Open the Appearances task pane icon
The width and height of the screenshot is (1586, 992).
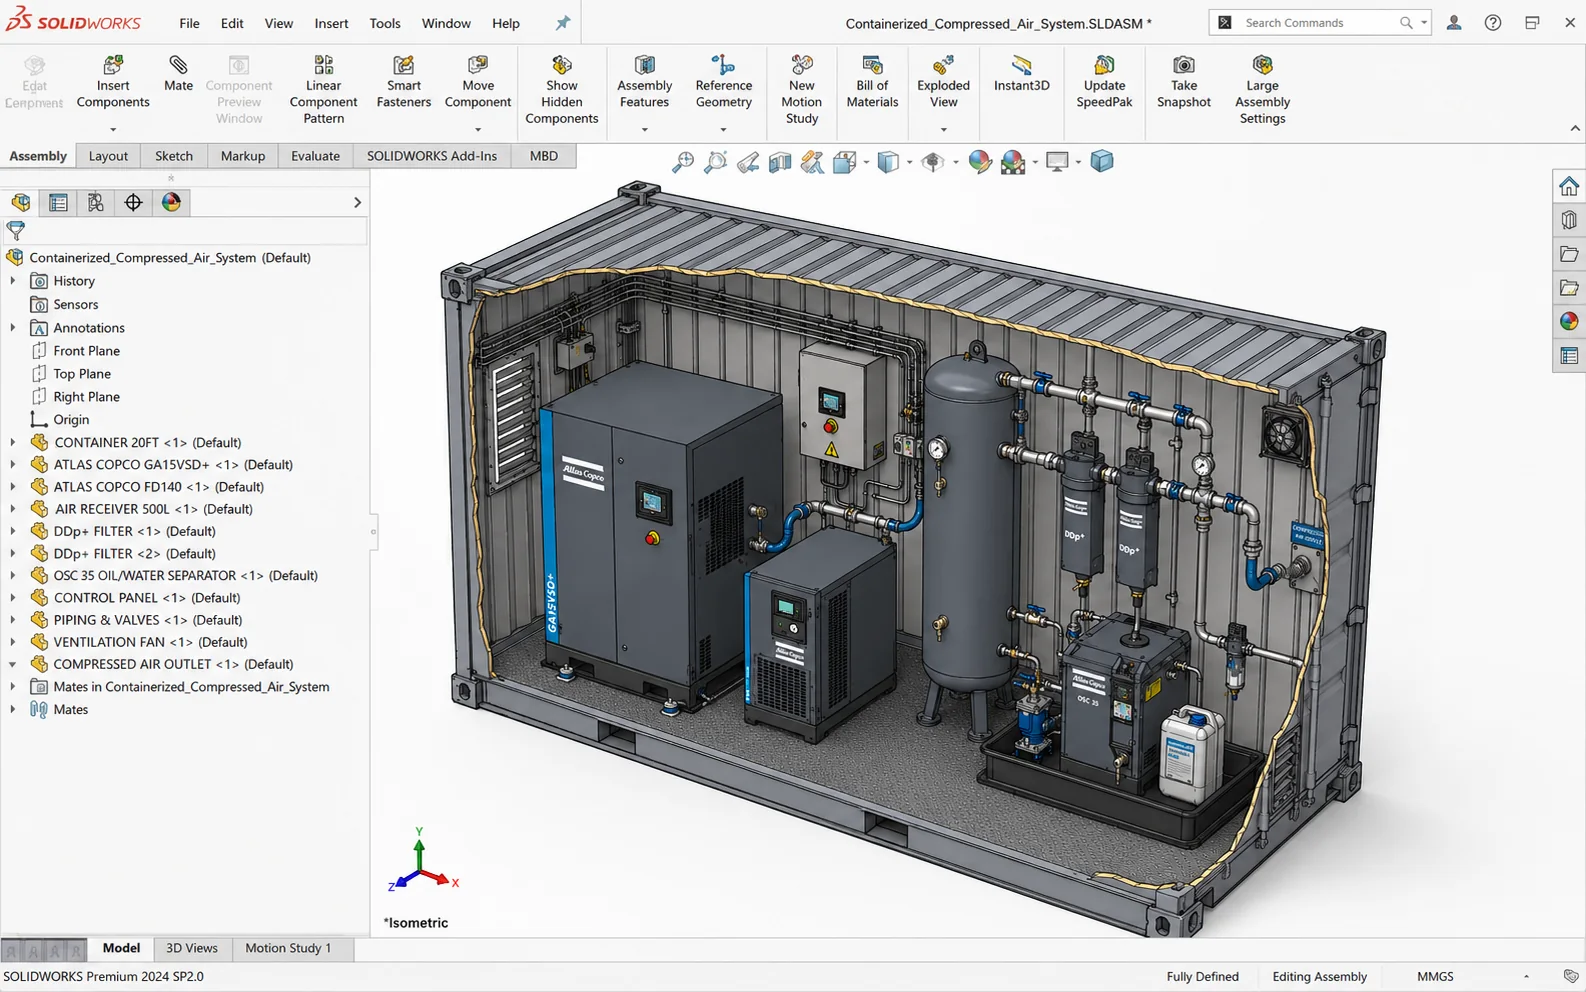click(1568, 321)
